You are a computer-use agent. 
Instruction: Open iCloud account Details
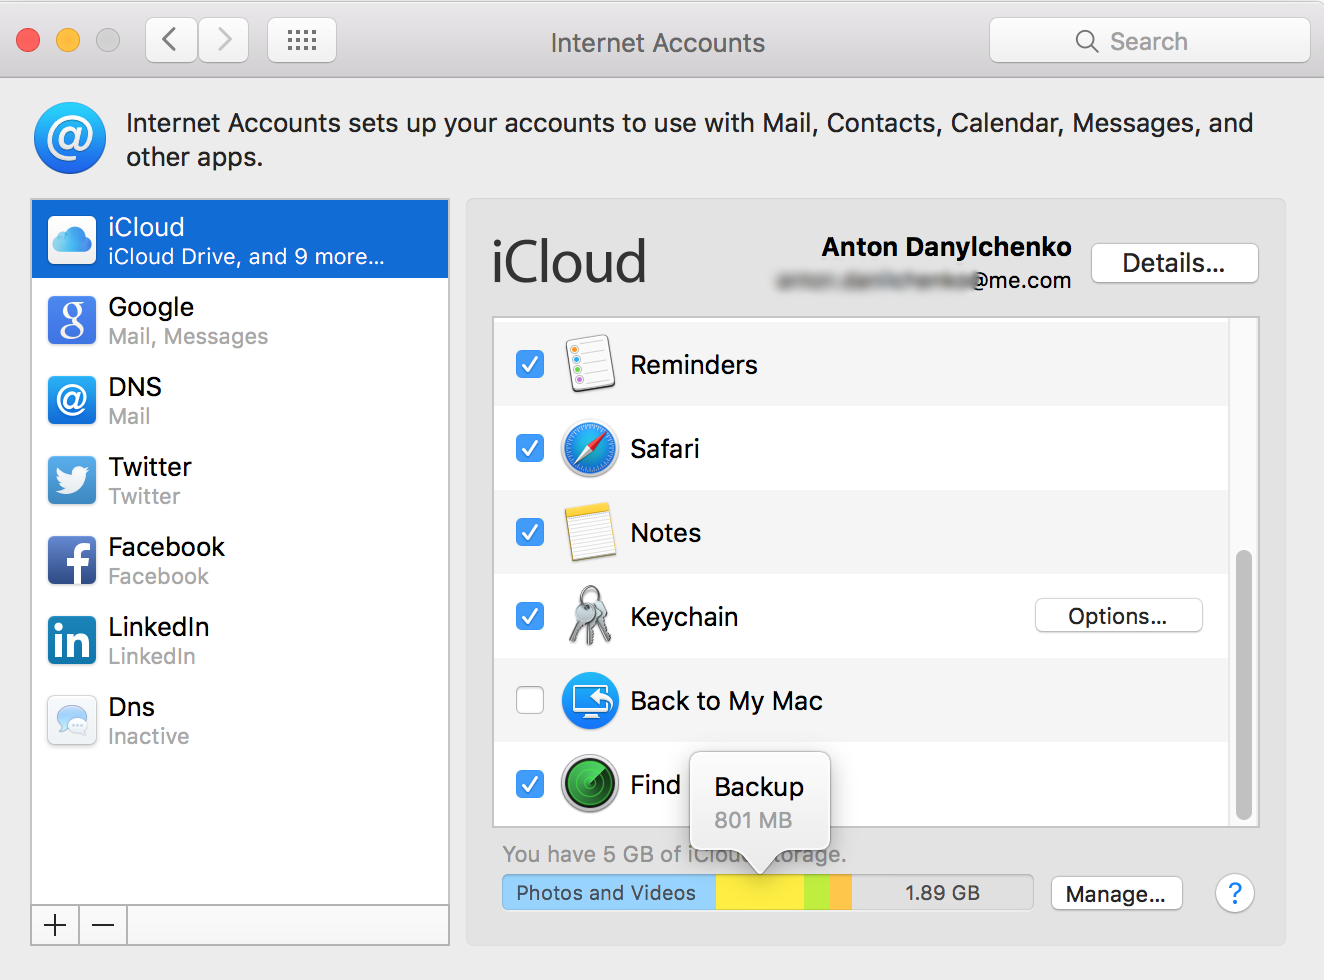click(x=1174, y=263)
